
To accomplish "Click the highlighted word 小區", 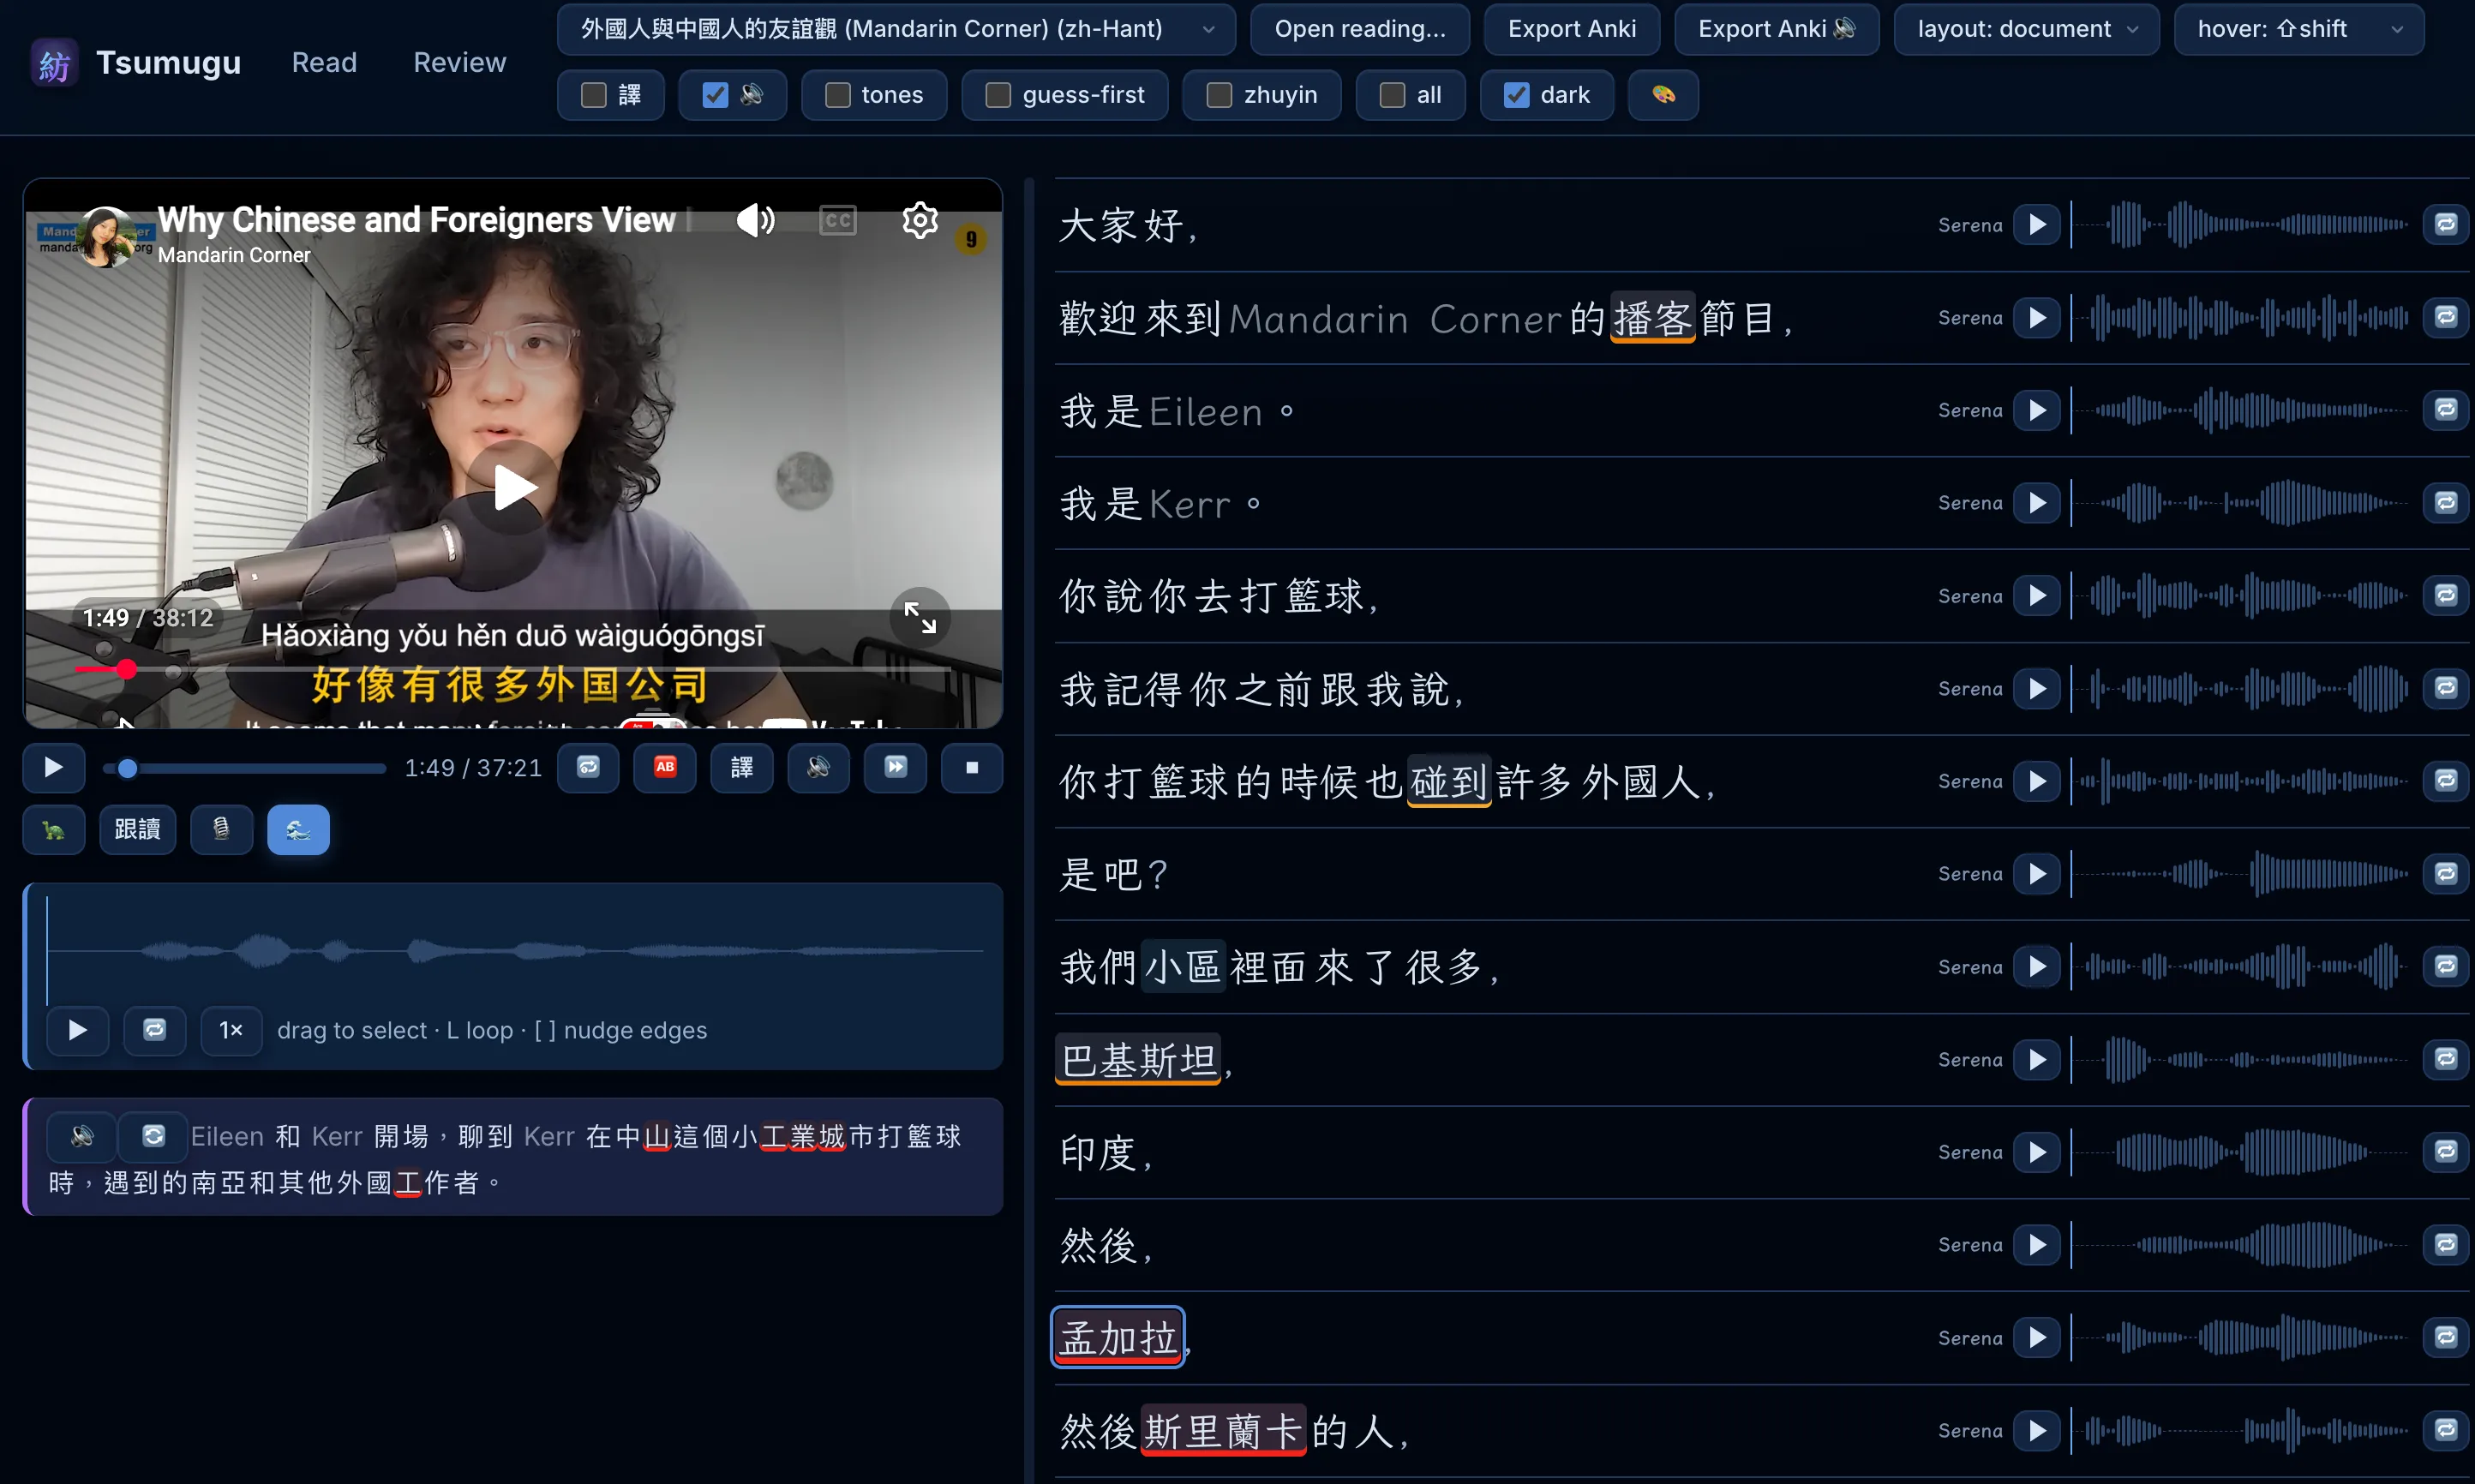I will [x=1183, y=967].
